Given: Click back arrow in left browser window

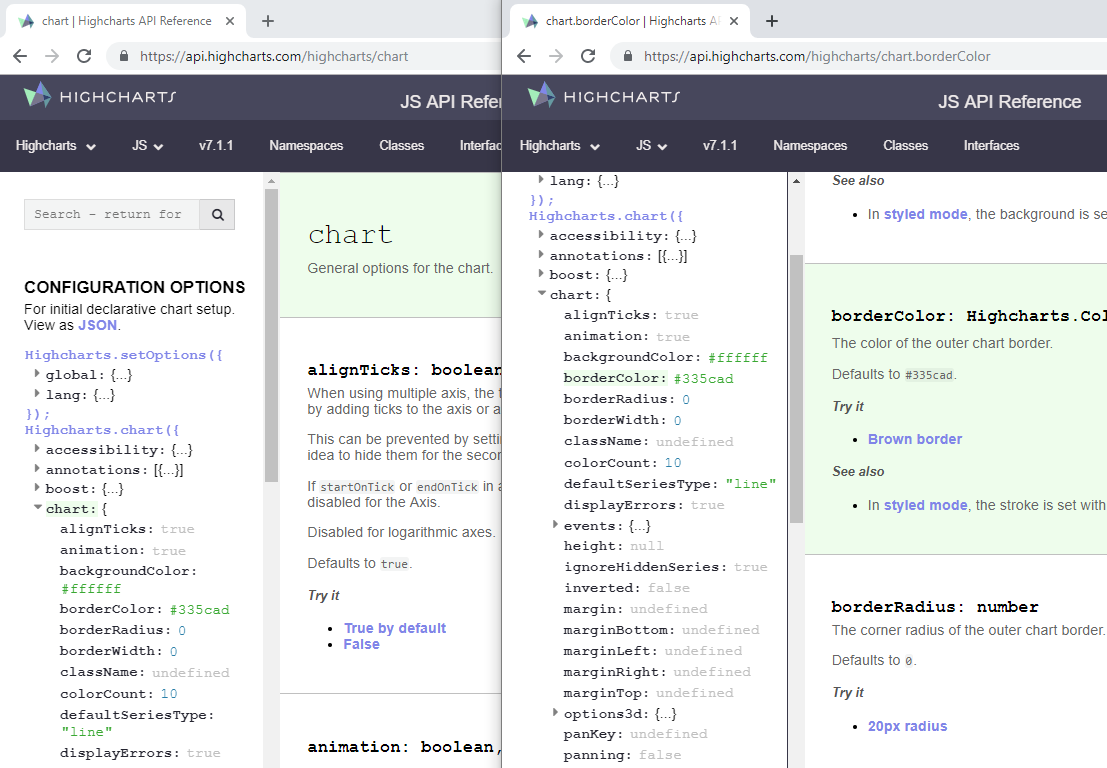Looking at the screenshot, I should pos(19,57).
